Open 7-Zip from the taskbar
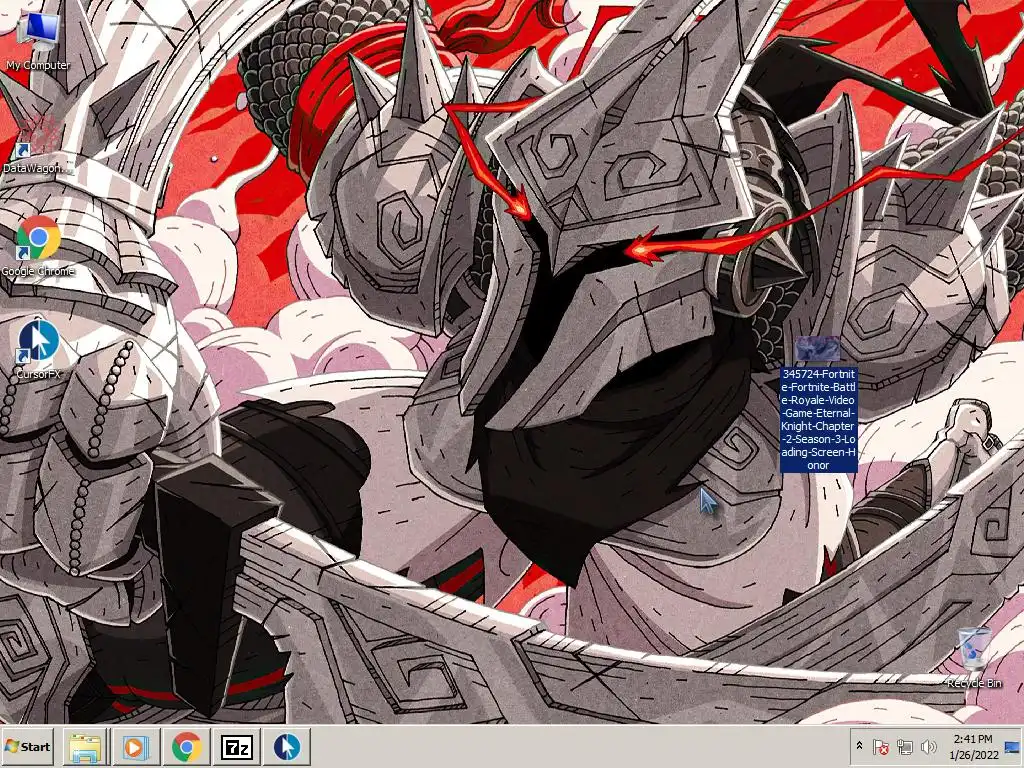 tap(237, 746)
